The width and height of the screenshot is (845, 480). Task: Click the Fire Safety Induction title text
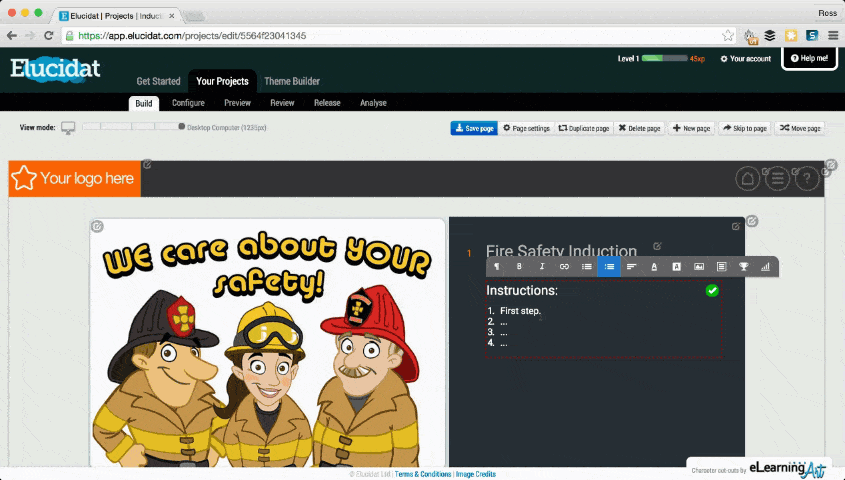click(x=561, y=251)
